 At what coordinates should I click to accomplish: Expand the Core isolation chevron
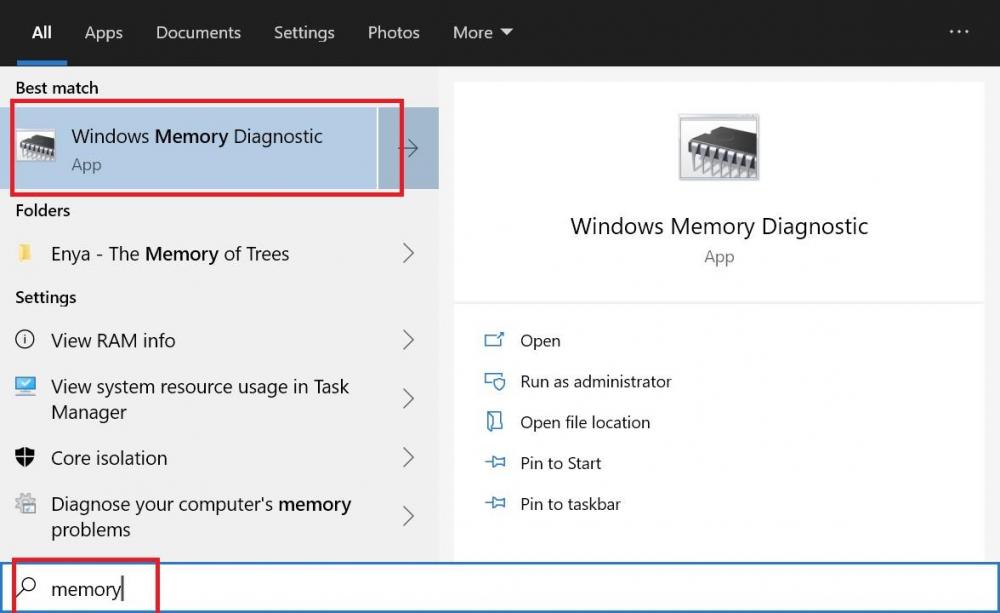(x=409, y=457)
